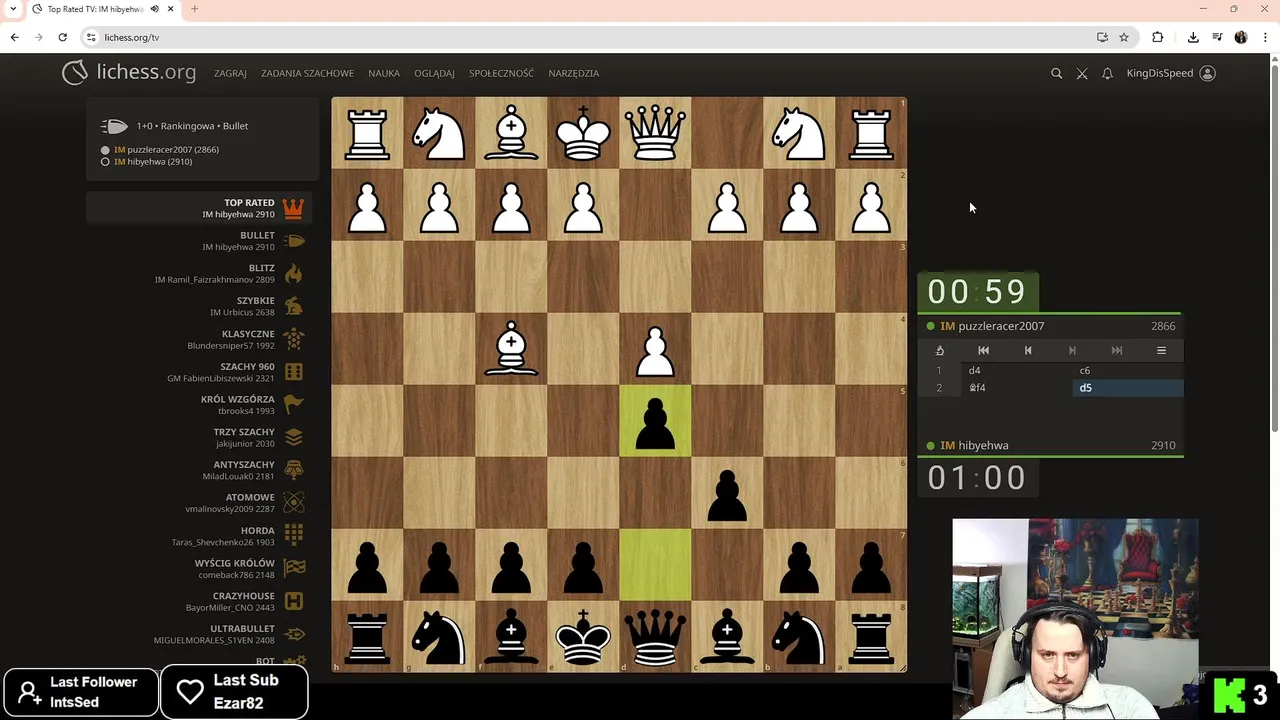
Task: Open the site search magnifier icon
Action: click(x=1056, y=73)
